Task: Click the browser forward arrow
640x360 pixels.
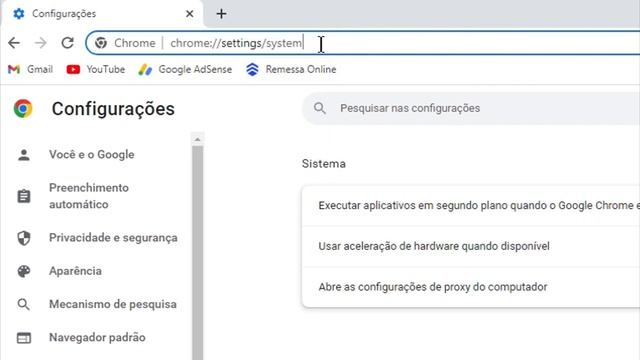Action: click(x=40, y=43)
